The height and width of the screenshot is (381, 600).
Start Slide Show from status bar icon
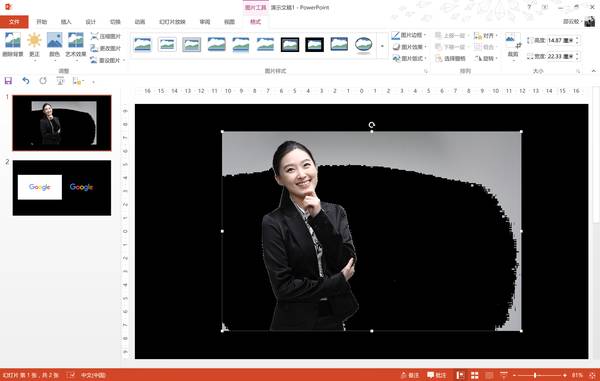pos(504,375)
